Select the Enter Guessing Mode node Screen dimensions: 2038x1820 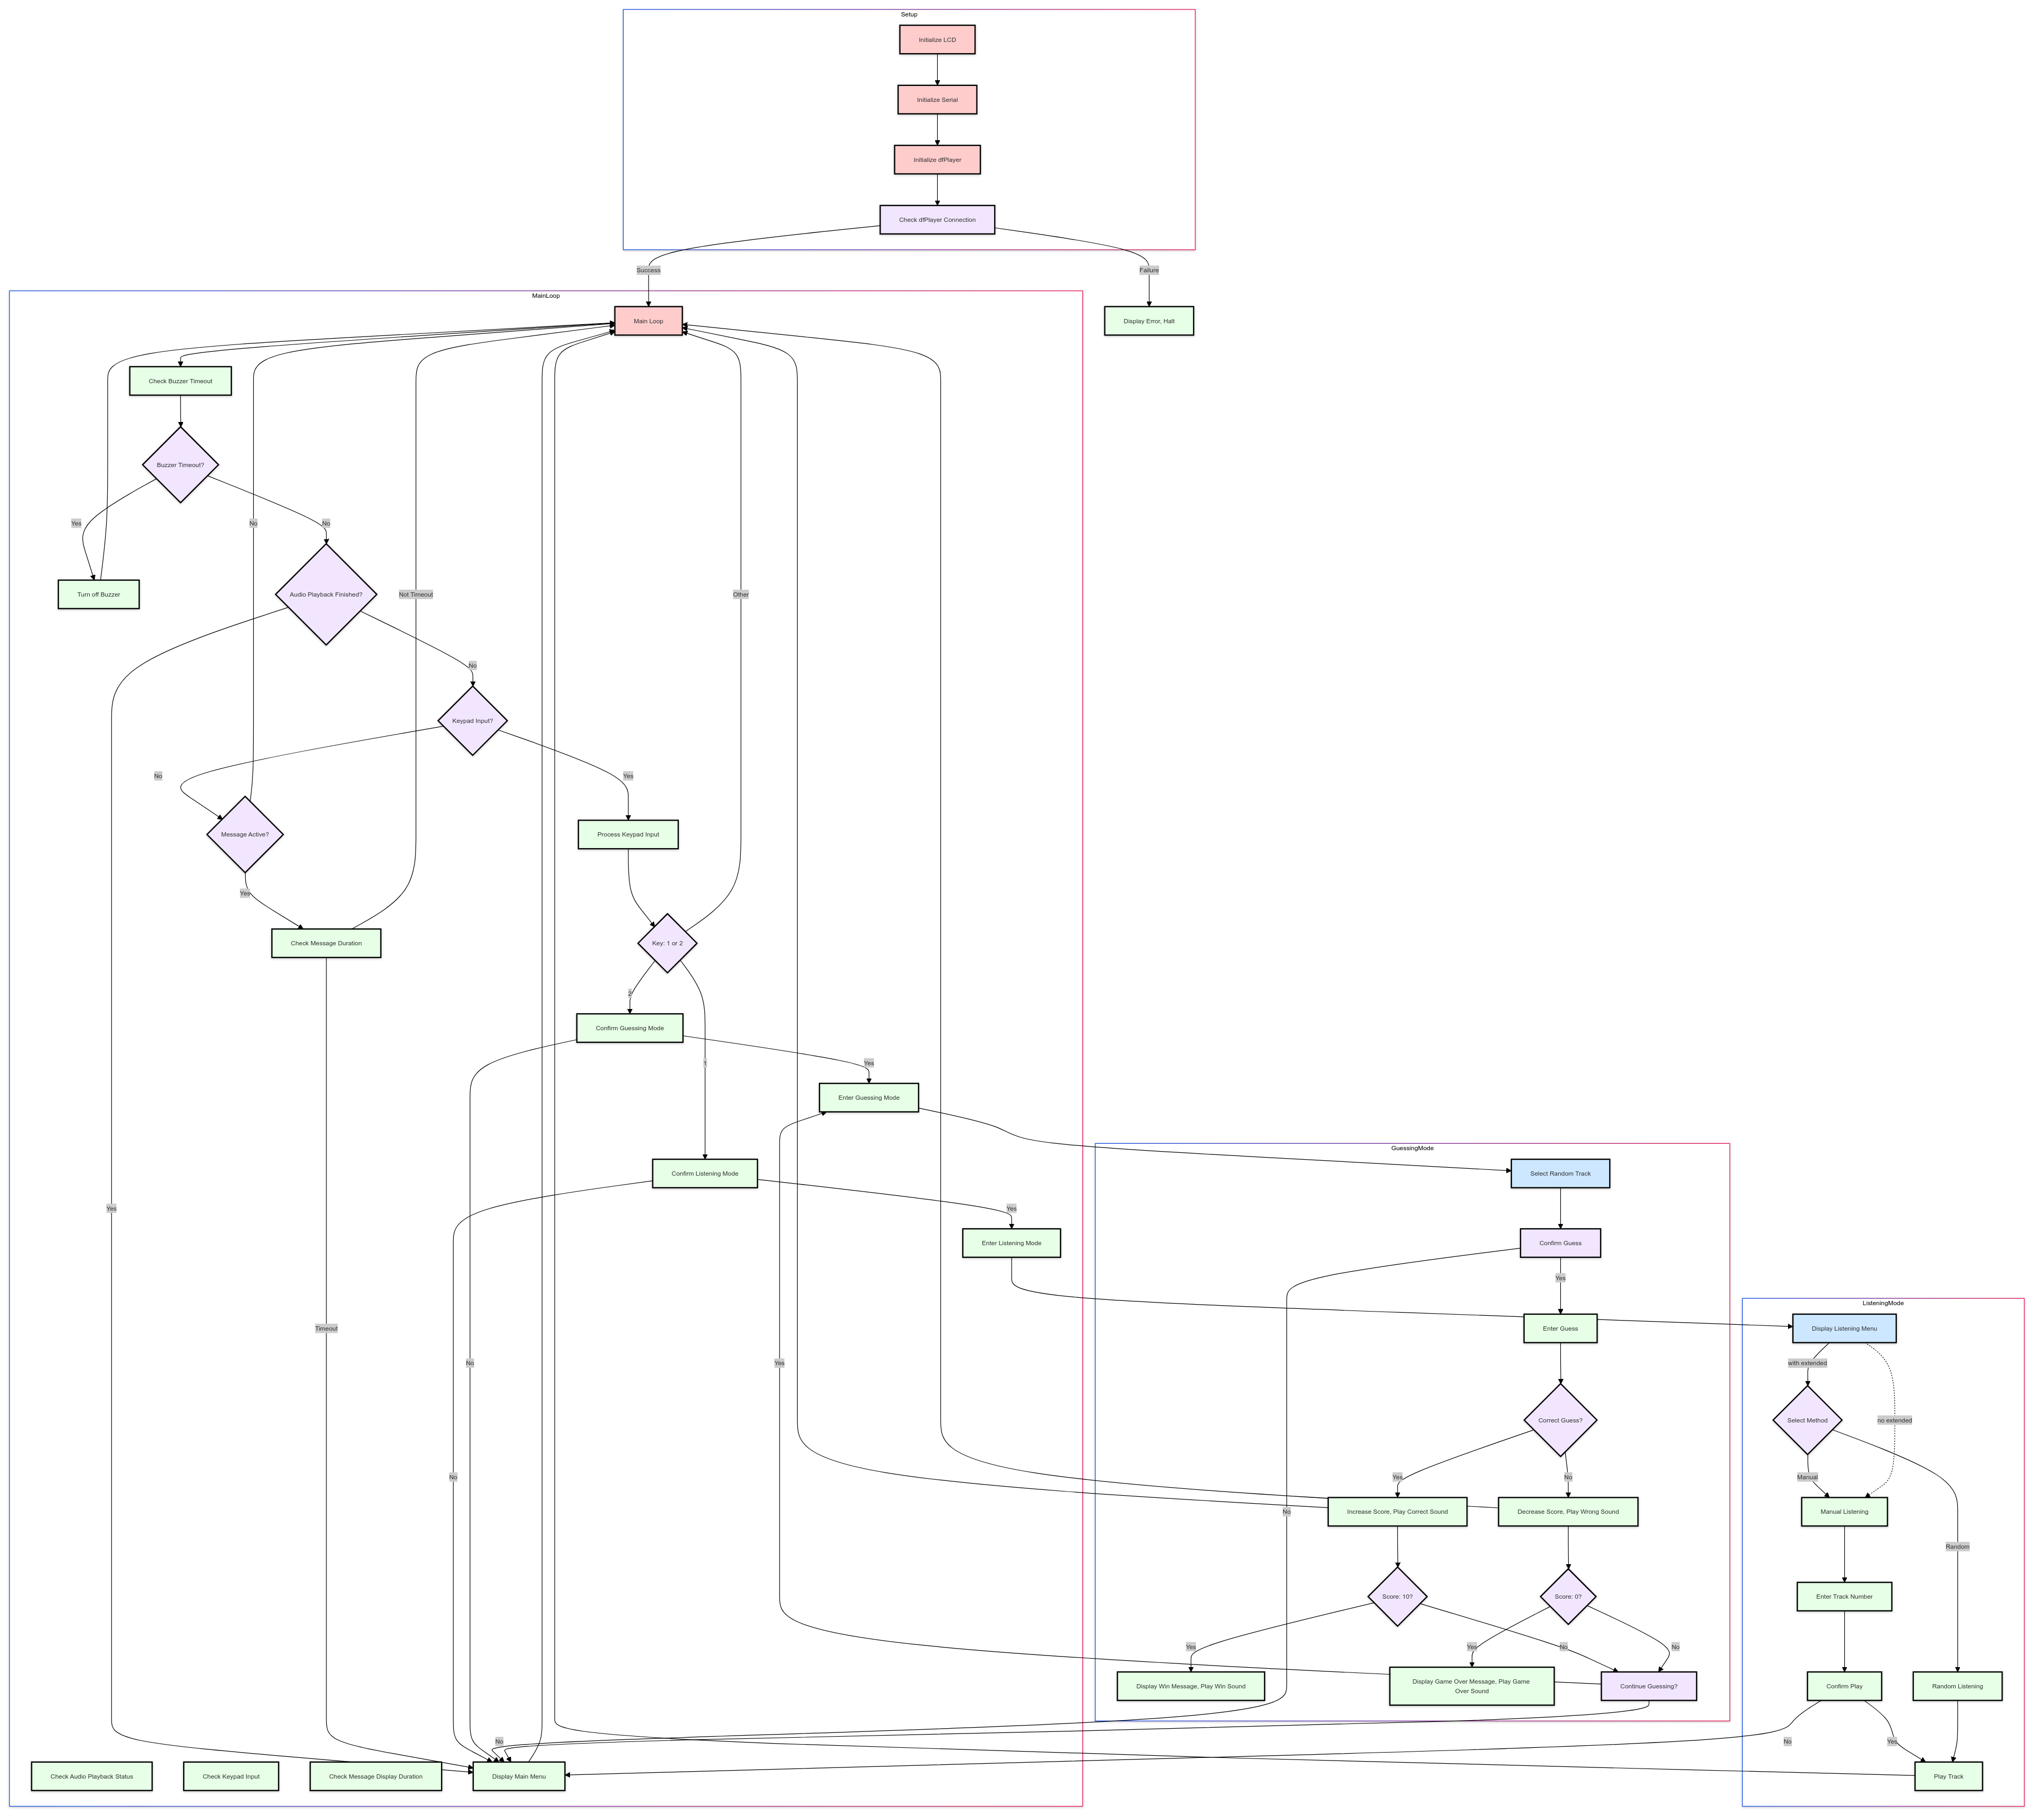[x=868, y=1098]
